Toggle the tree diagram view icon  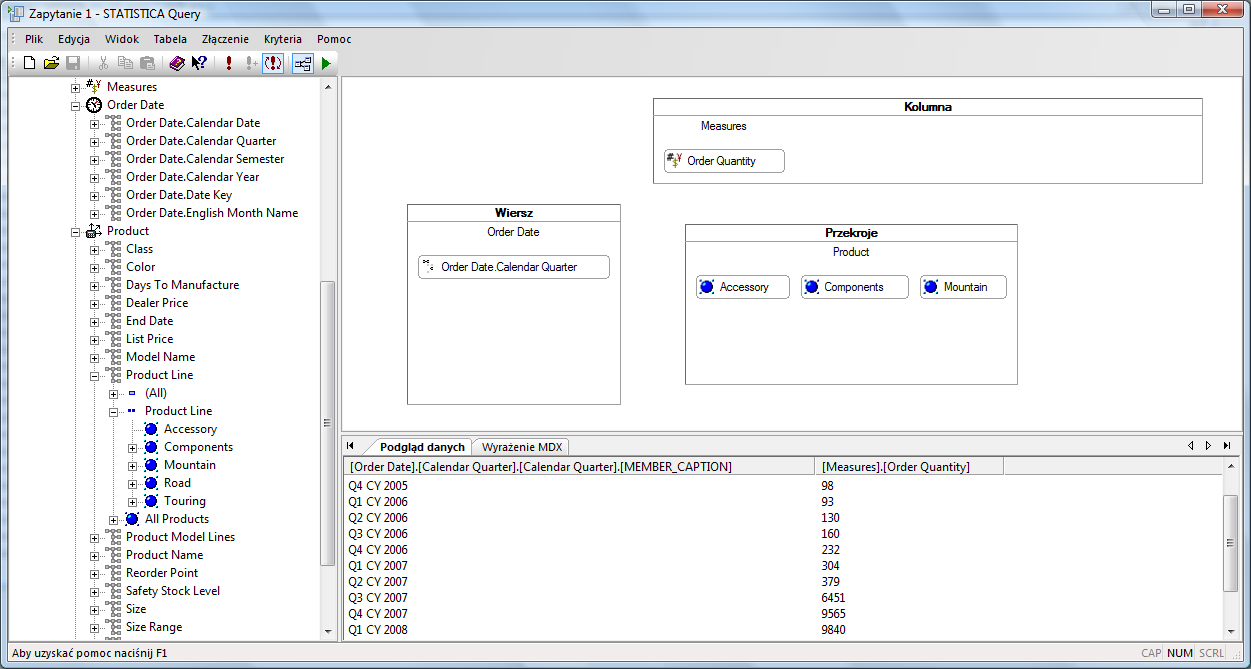tap(303, 63)
